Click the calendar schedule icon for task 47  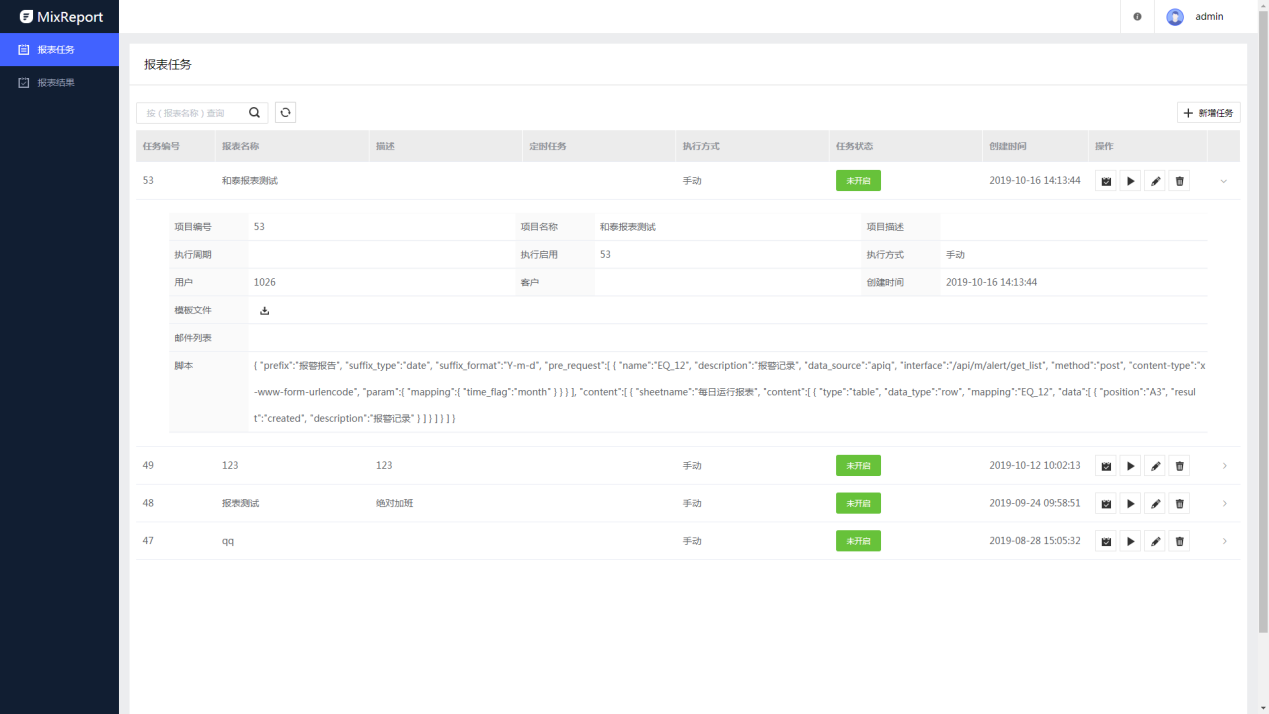1105,541
